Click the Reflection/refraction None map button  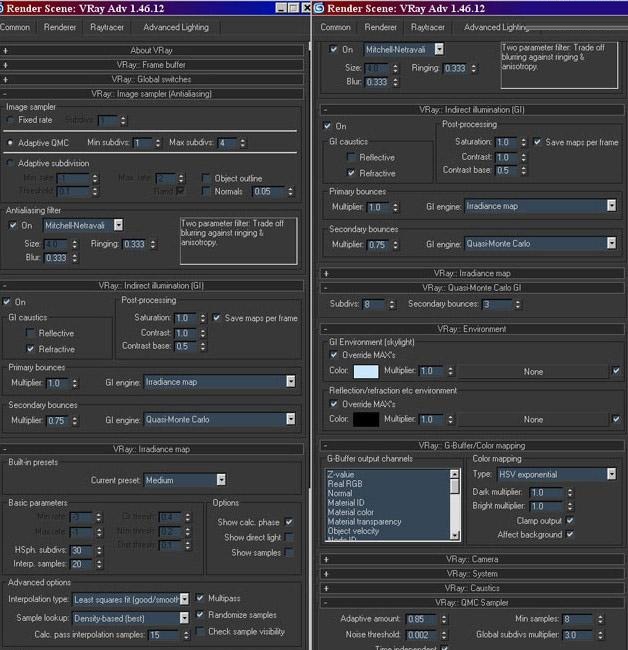point(533,420)
